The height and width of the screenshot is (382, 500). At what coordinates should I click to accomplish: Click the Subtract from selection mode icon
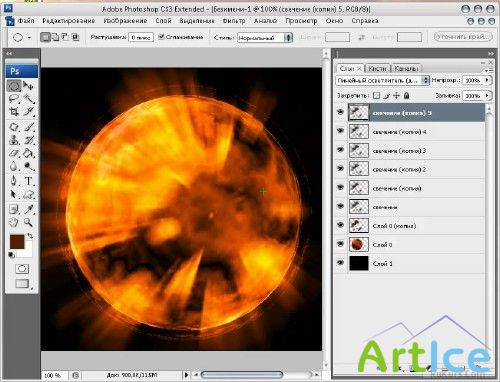pos(65,37)
